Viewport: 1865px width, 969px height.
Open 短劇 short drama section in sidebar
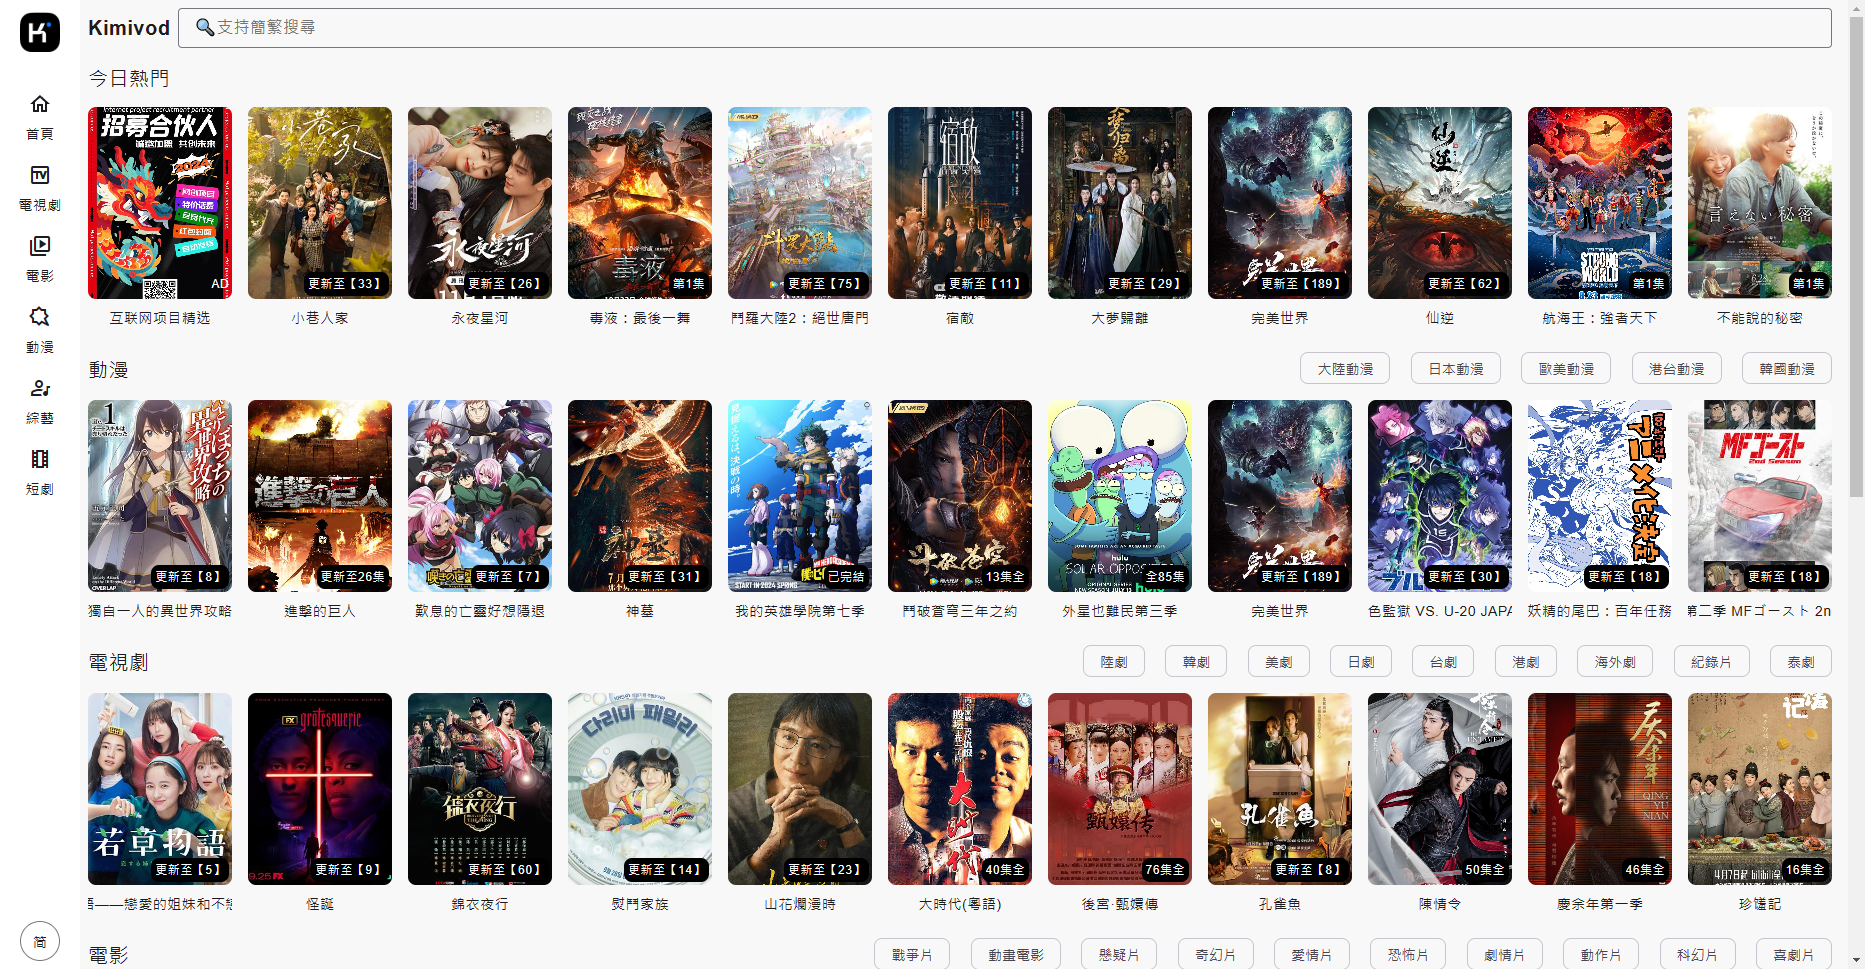tap(40, 472)
